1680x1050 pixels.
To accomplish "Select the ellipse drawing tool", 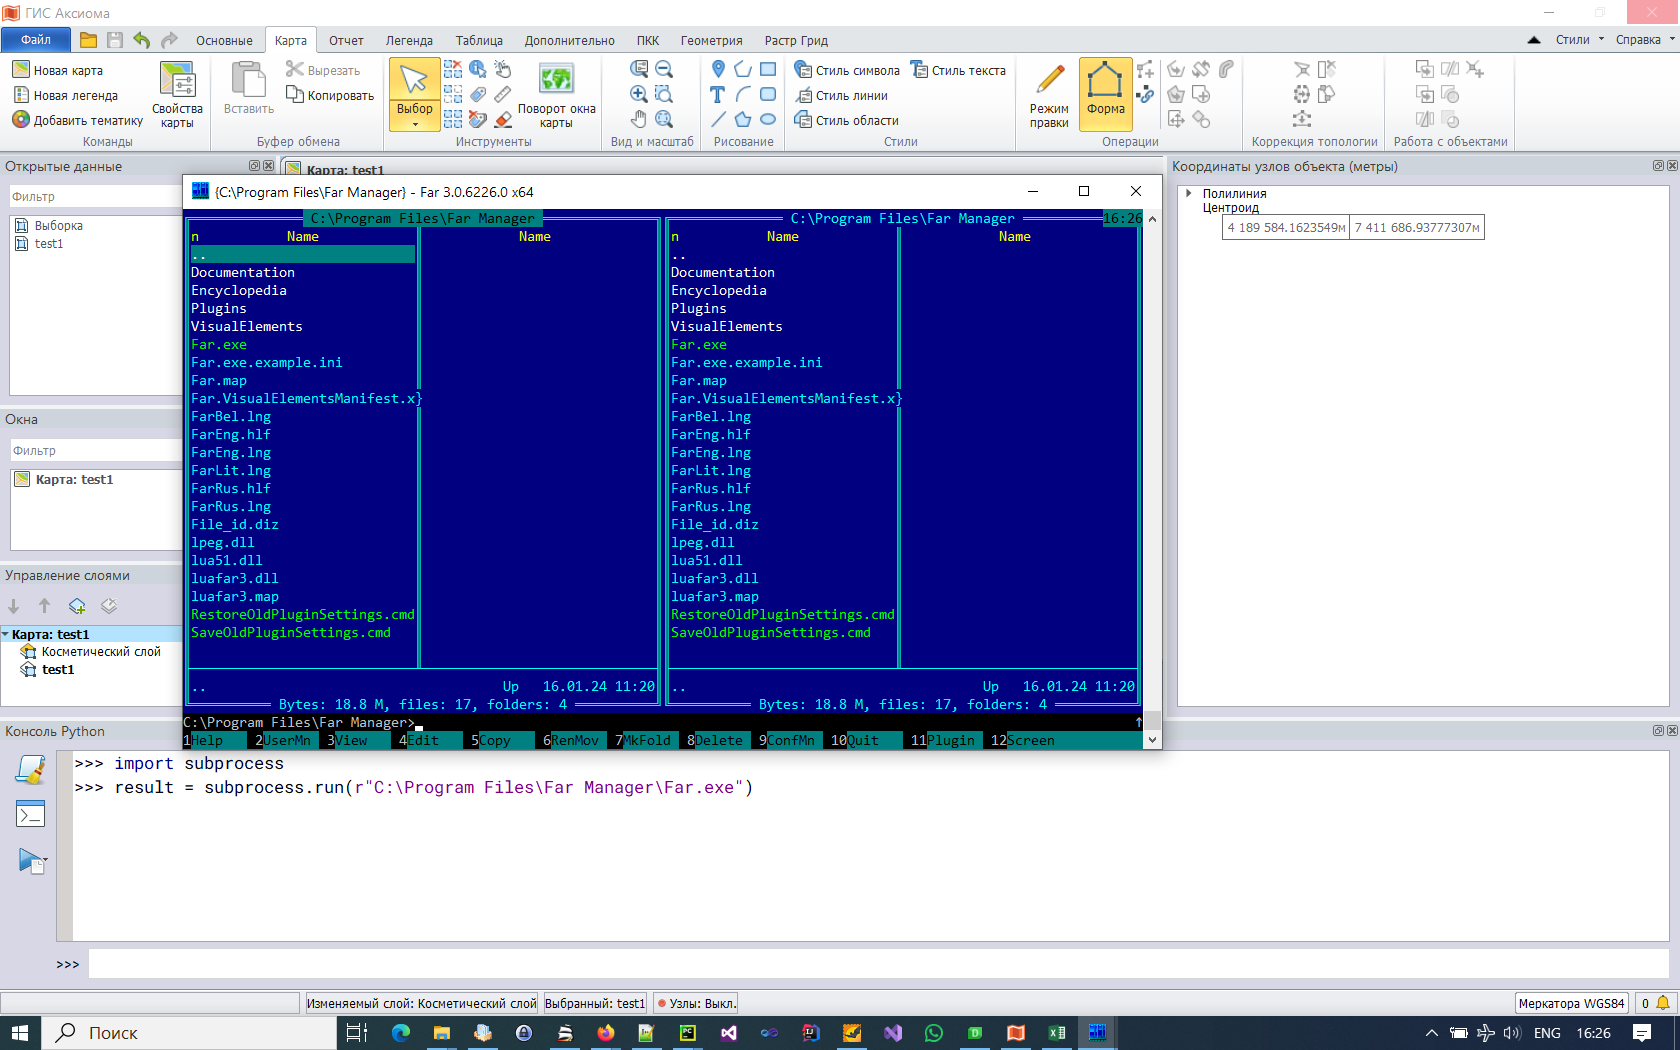I will click(x=768, y=119).
